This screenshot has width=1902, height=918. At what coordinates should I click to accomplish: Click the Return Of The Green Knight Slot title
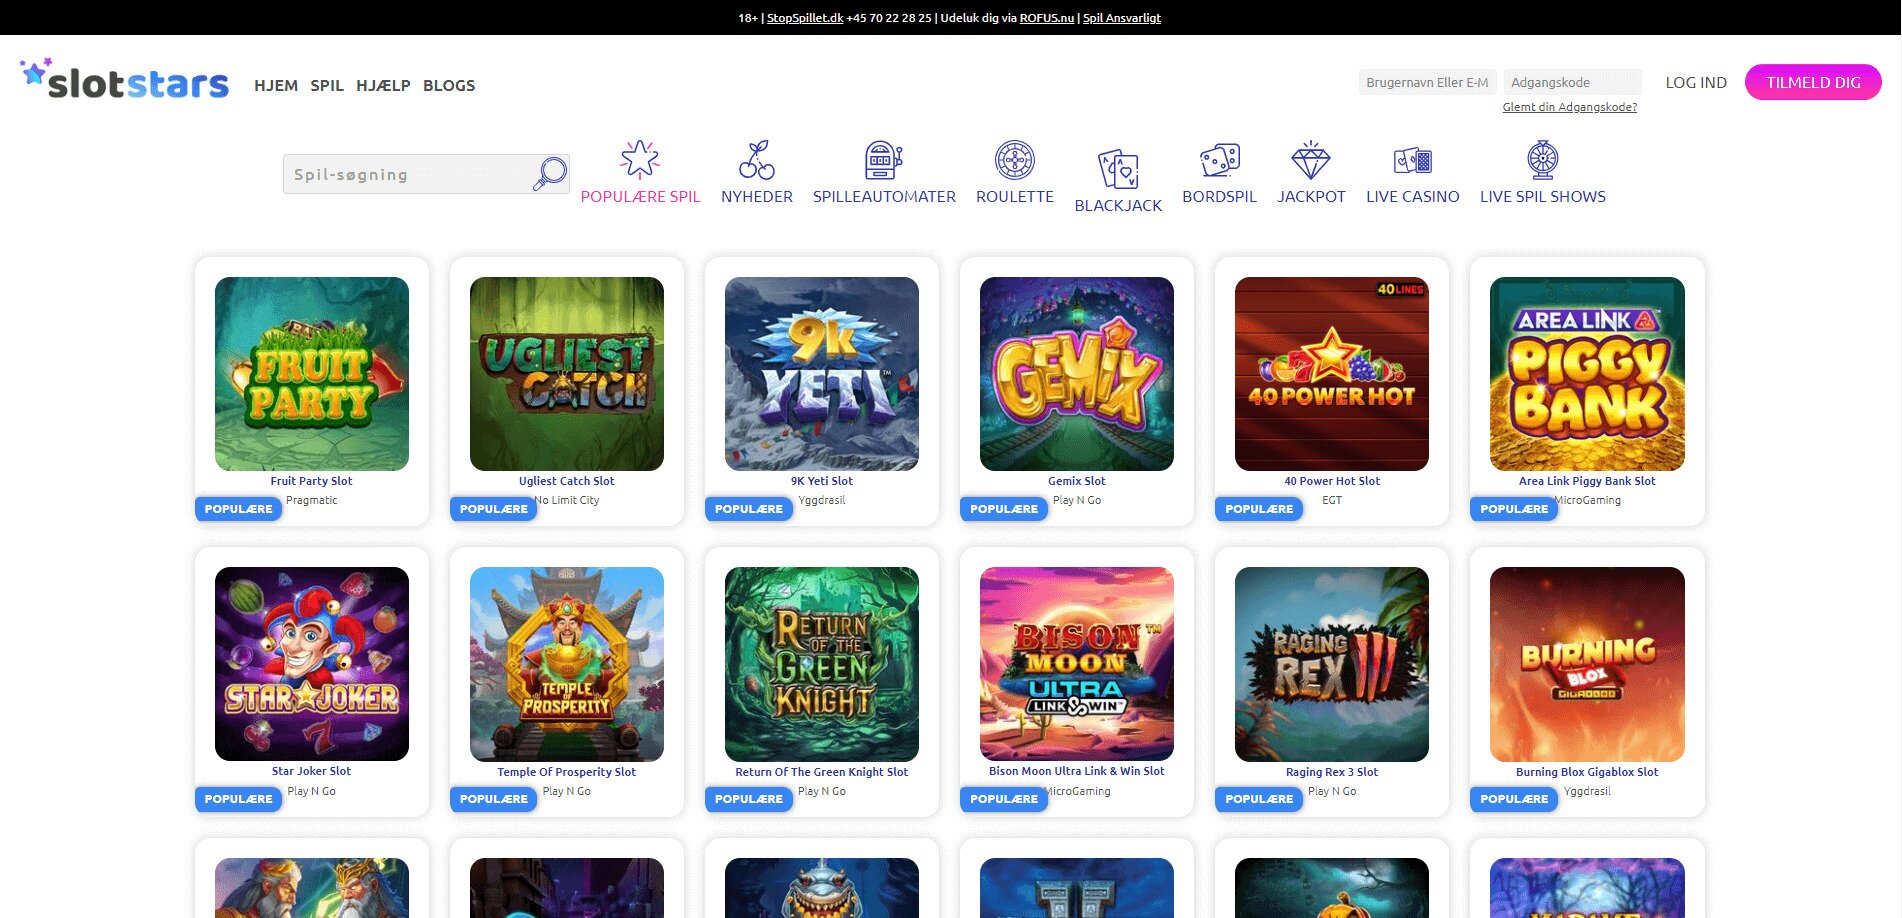coord(822,772)
